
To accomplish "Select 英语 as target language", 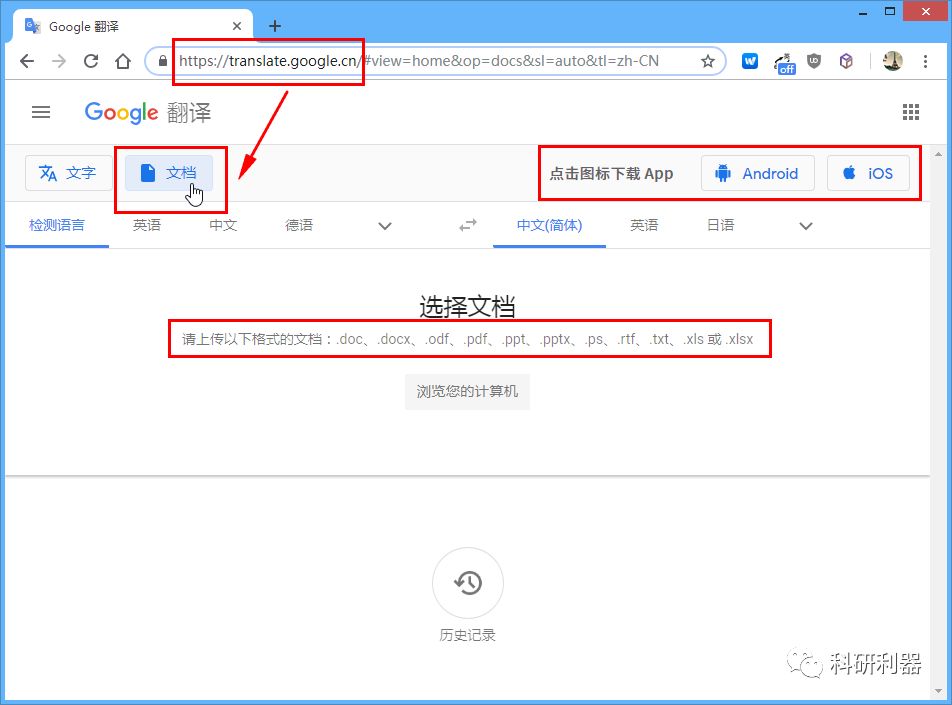I will click(x=644, y=225).
